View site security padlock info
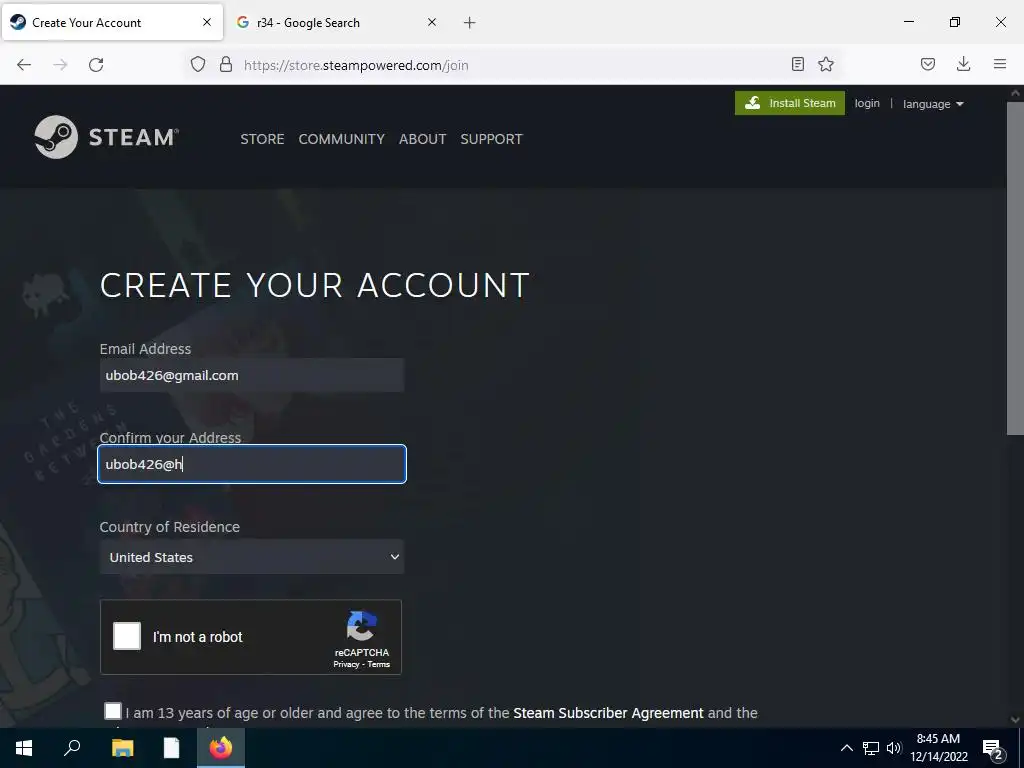 coord(226,65)
